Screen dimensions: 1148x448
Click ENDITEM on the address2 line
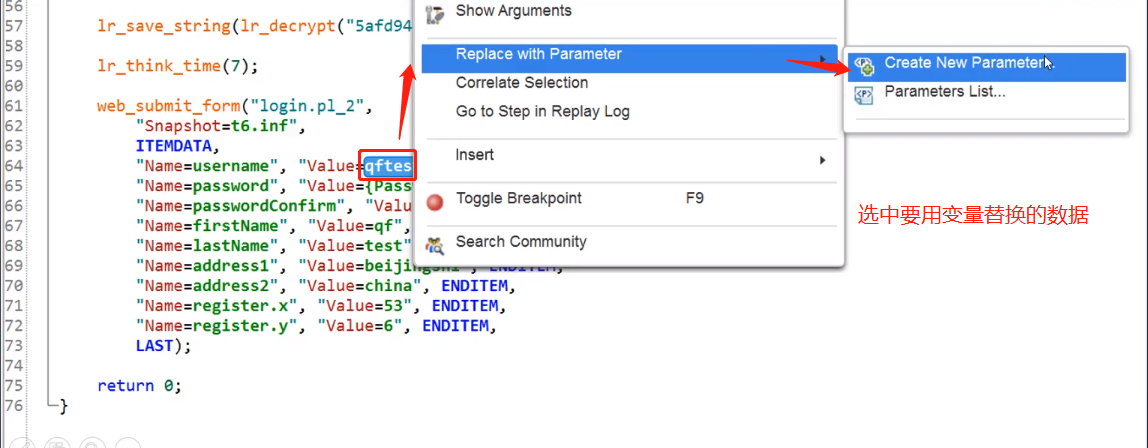476,285
